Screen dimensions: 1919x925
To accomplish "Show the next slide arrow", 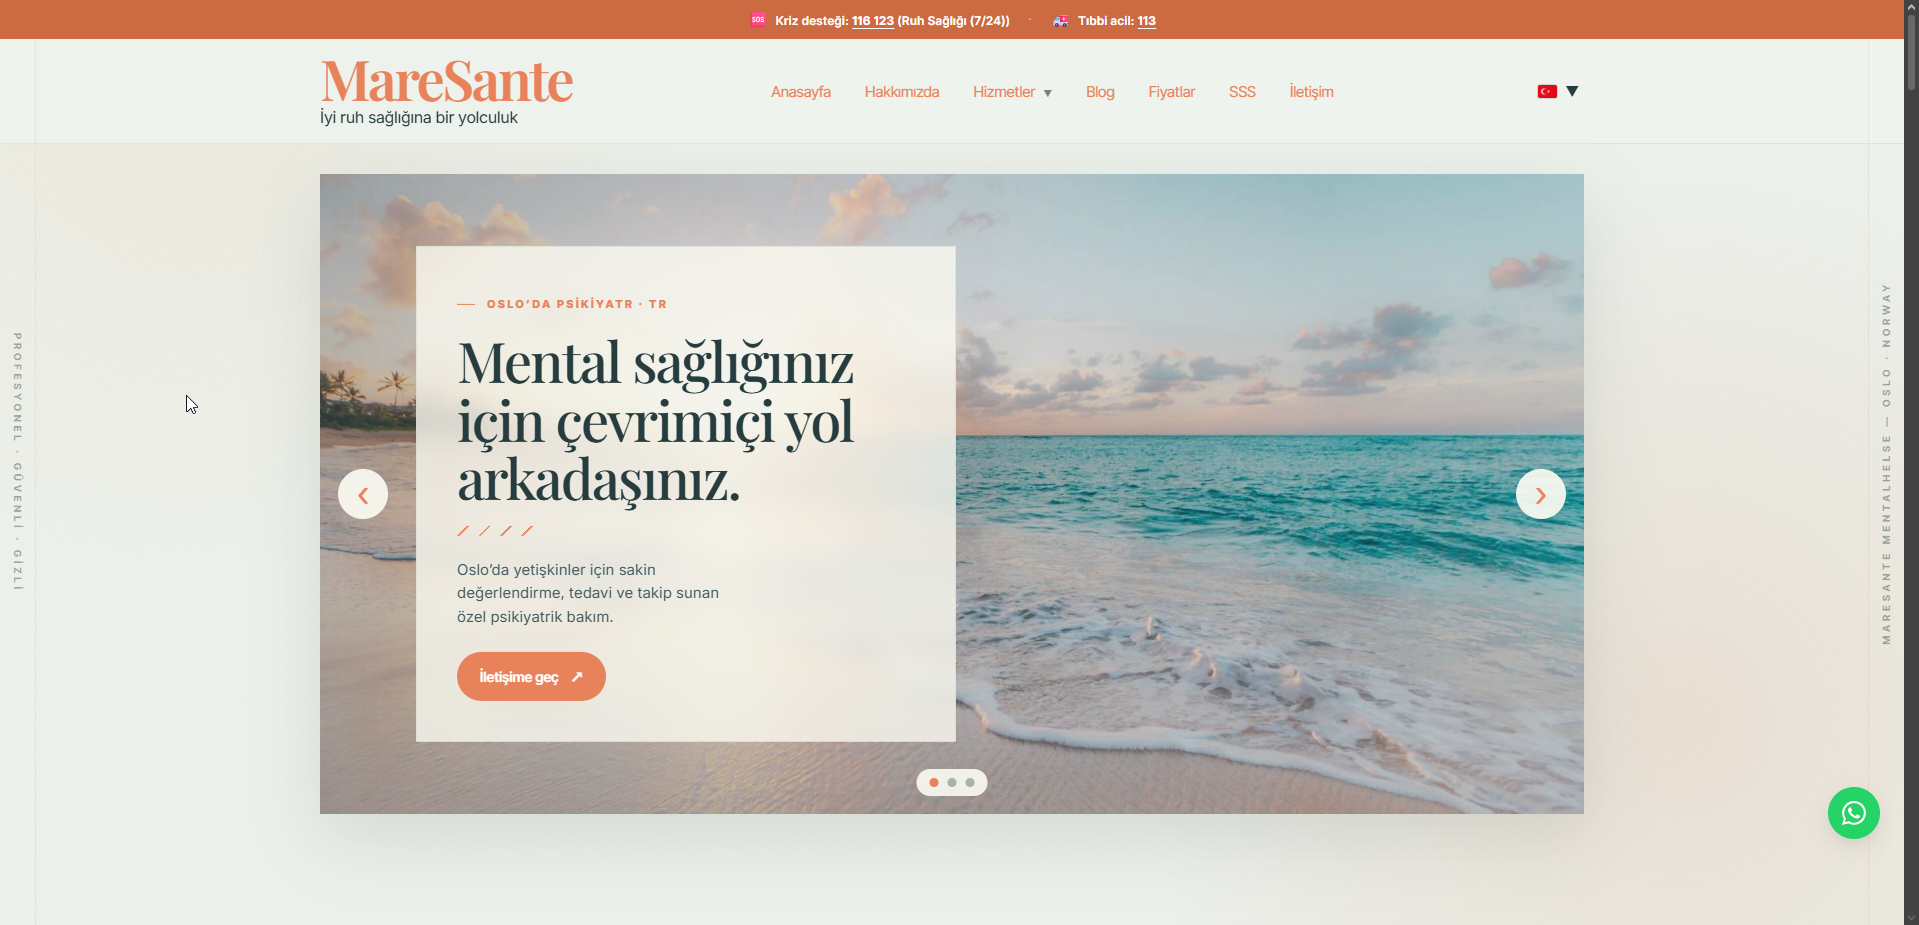I will [x=1541, y=494].
